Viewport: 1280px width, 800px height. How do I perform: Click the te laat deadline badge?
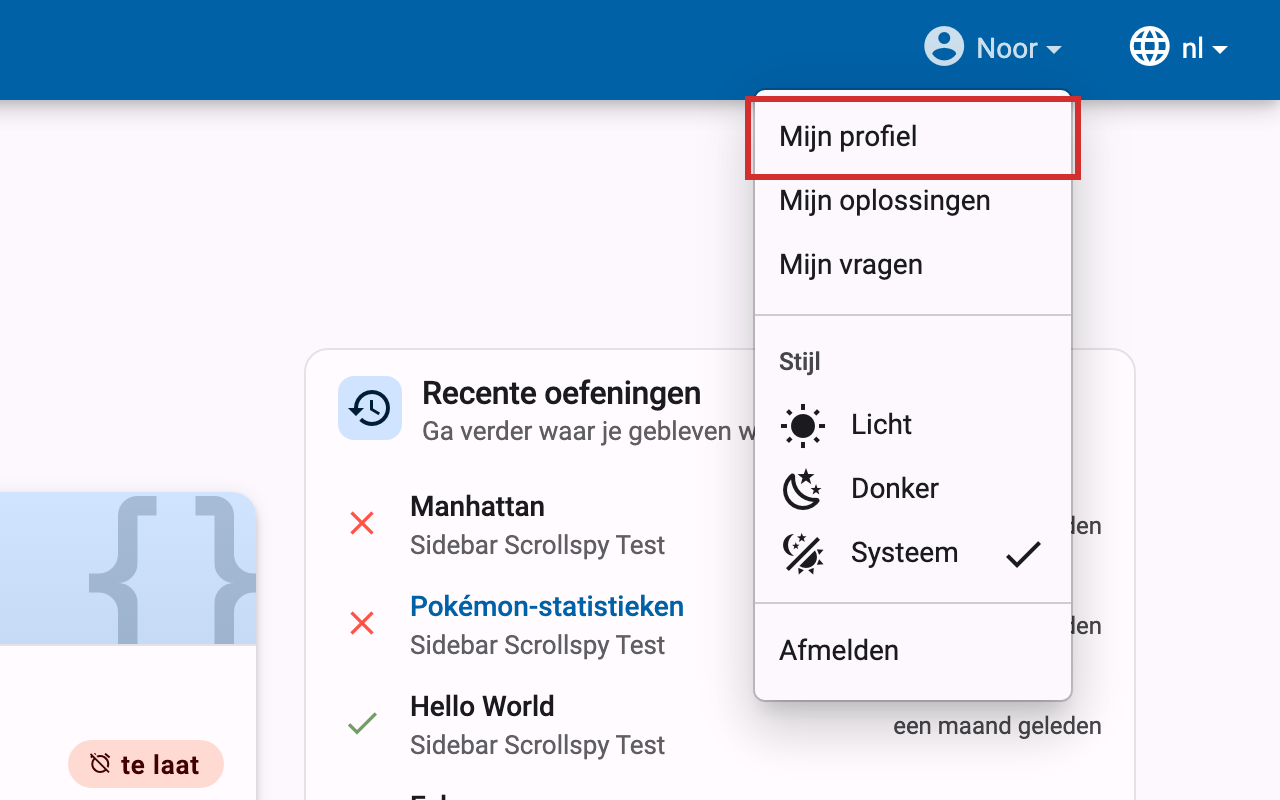tap(146, 765)
